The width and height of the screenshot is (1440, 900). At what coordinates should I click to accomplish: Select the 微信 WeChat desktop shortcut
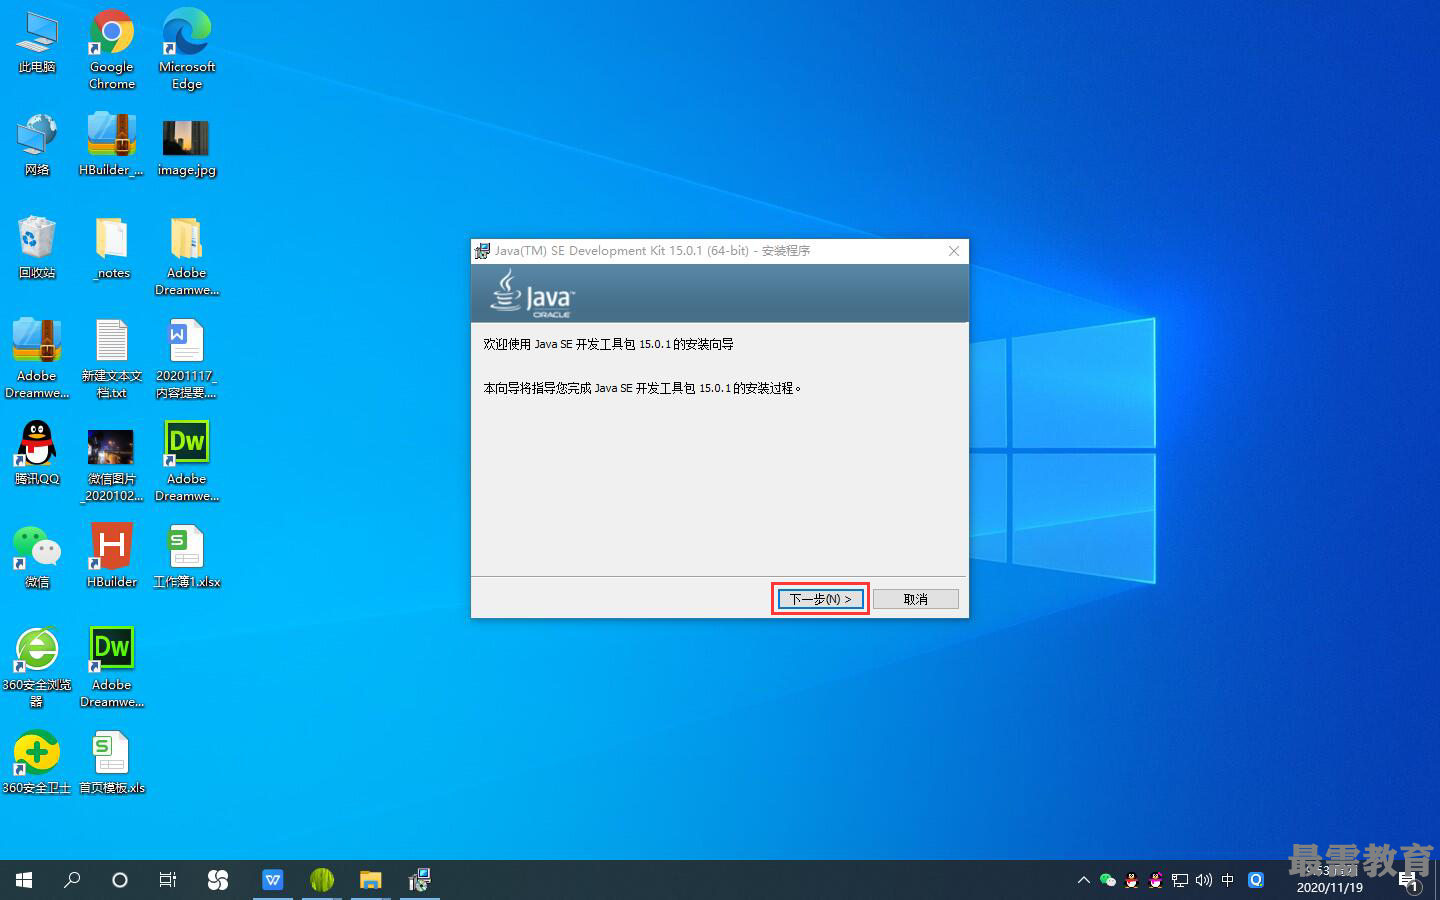37,557
